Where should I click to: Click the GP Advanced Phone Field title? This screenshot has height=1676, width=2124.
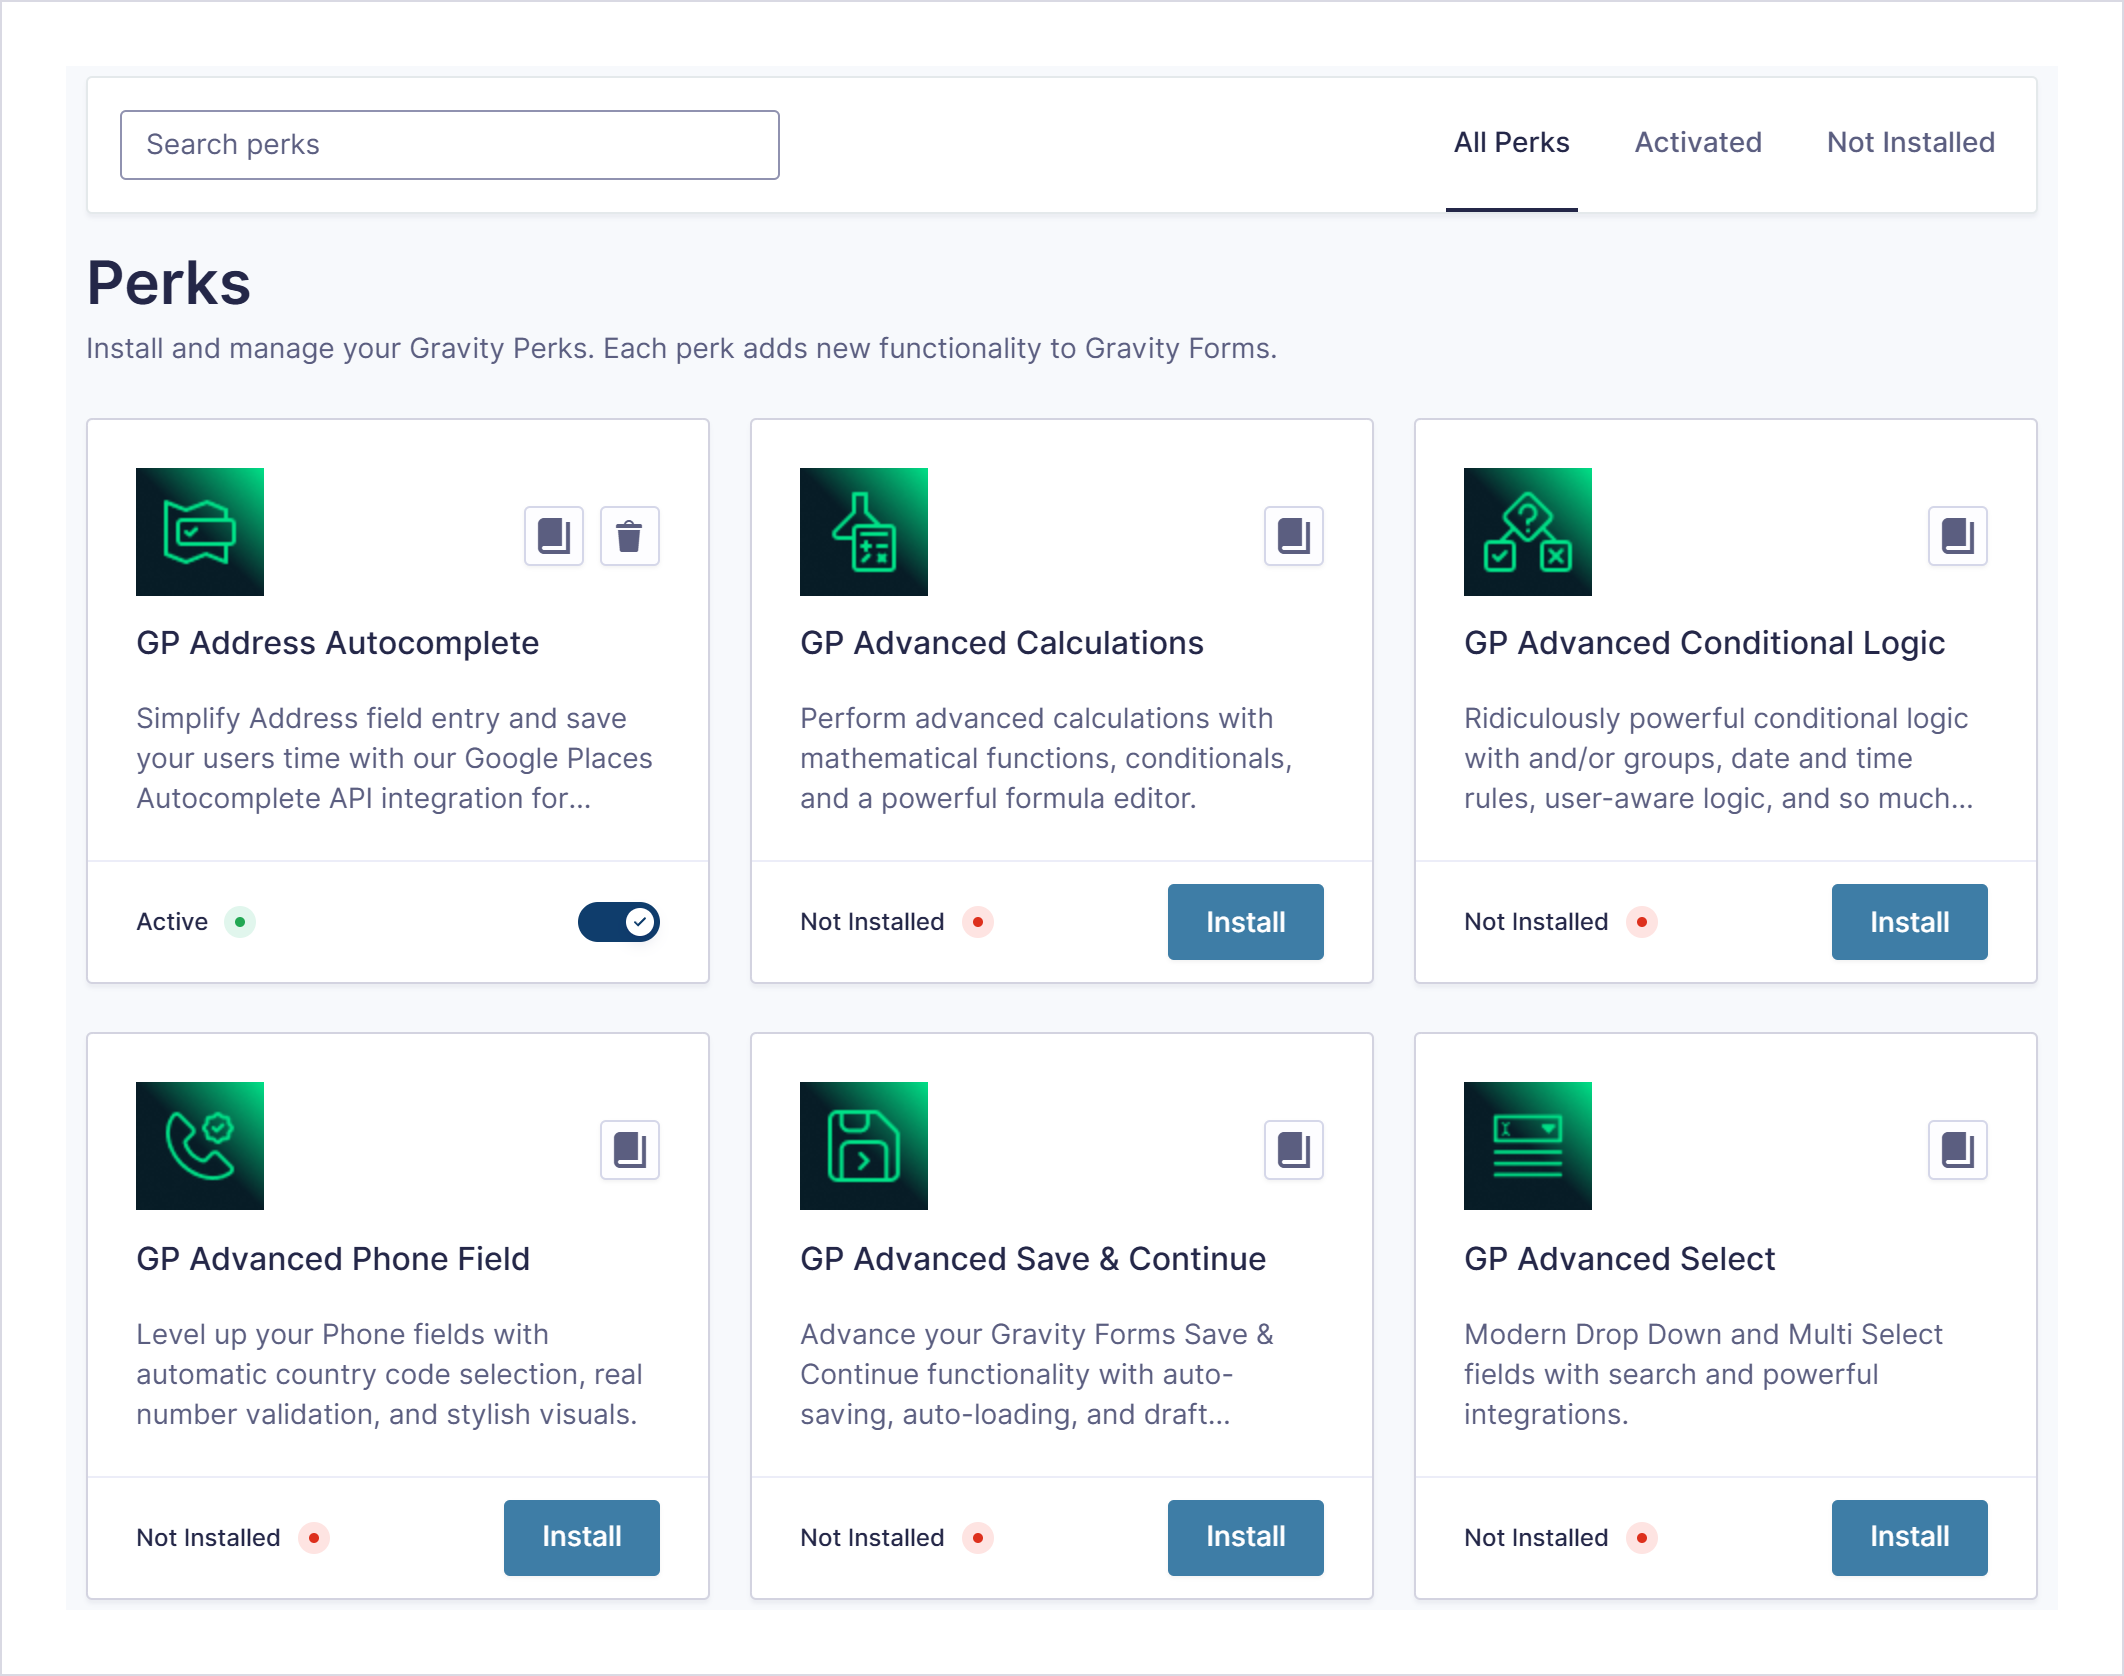click(333, 1259)
